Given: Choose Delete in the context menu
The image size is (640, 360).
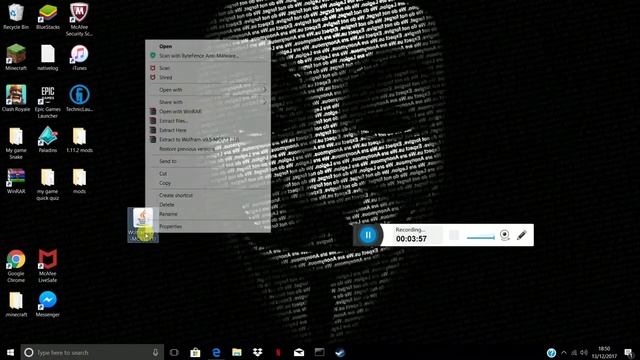Looking at the screenshot, I should coord(208,204).
